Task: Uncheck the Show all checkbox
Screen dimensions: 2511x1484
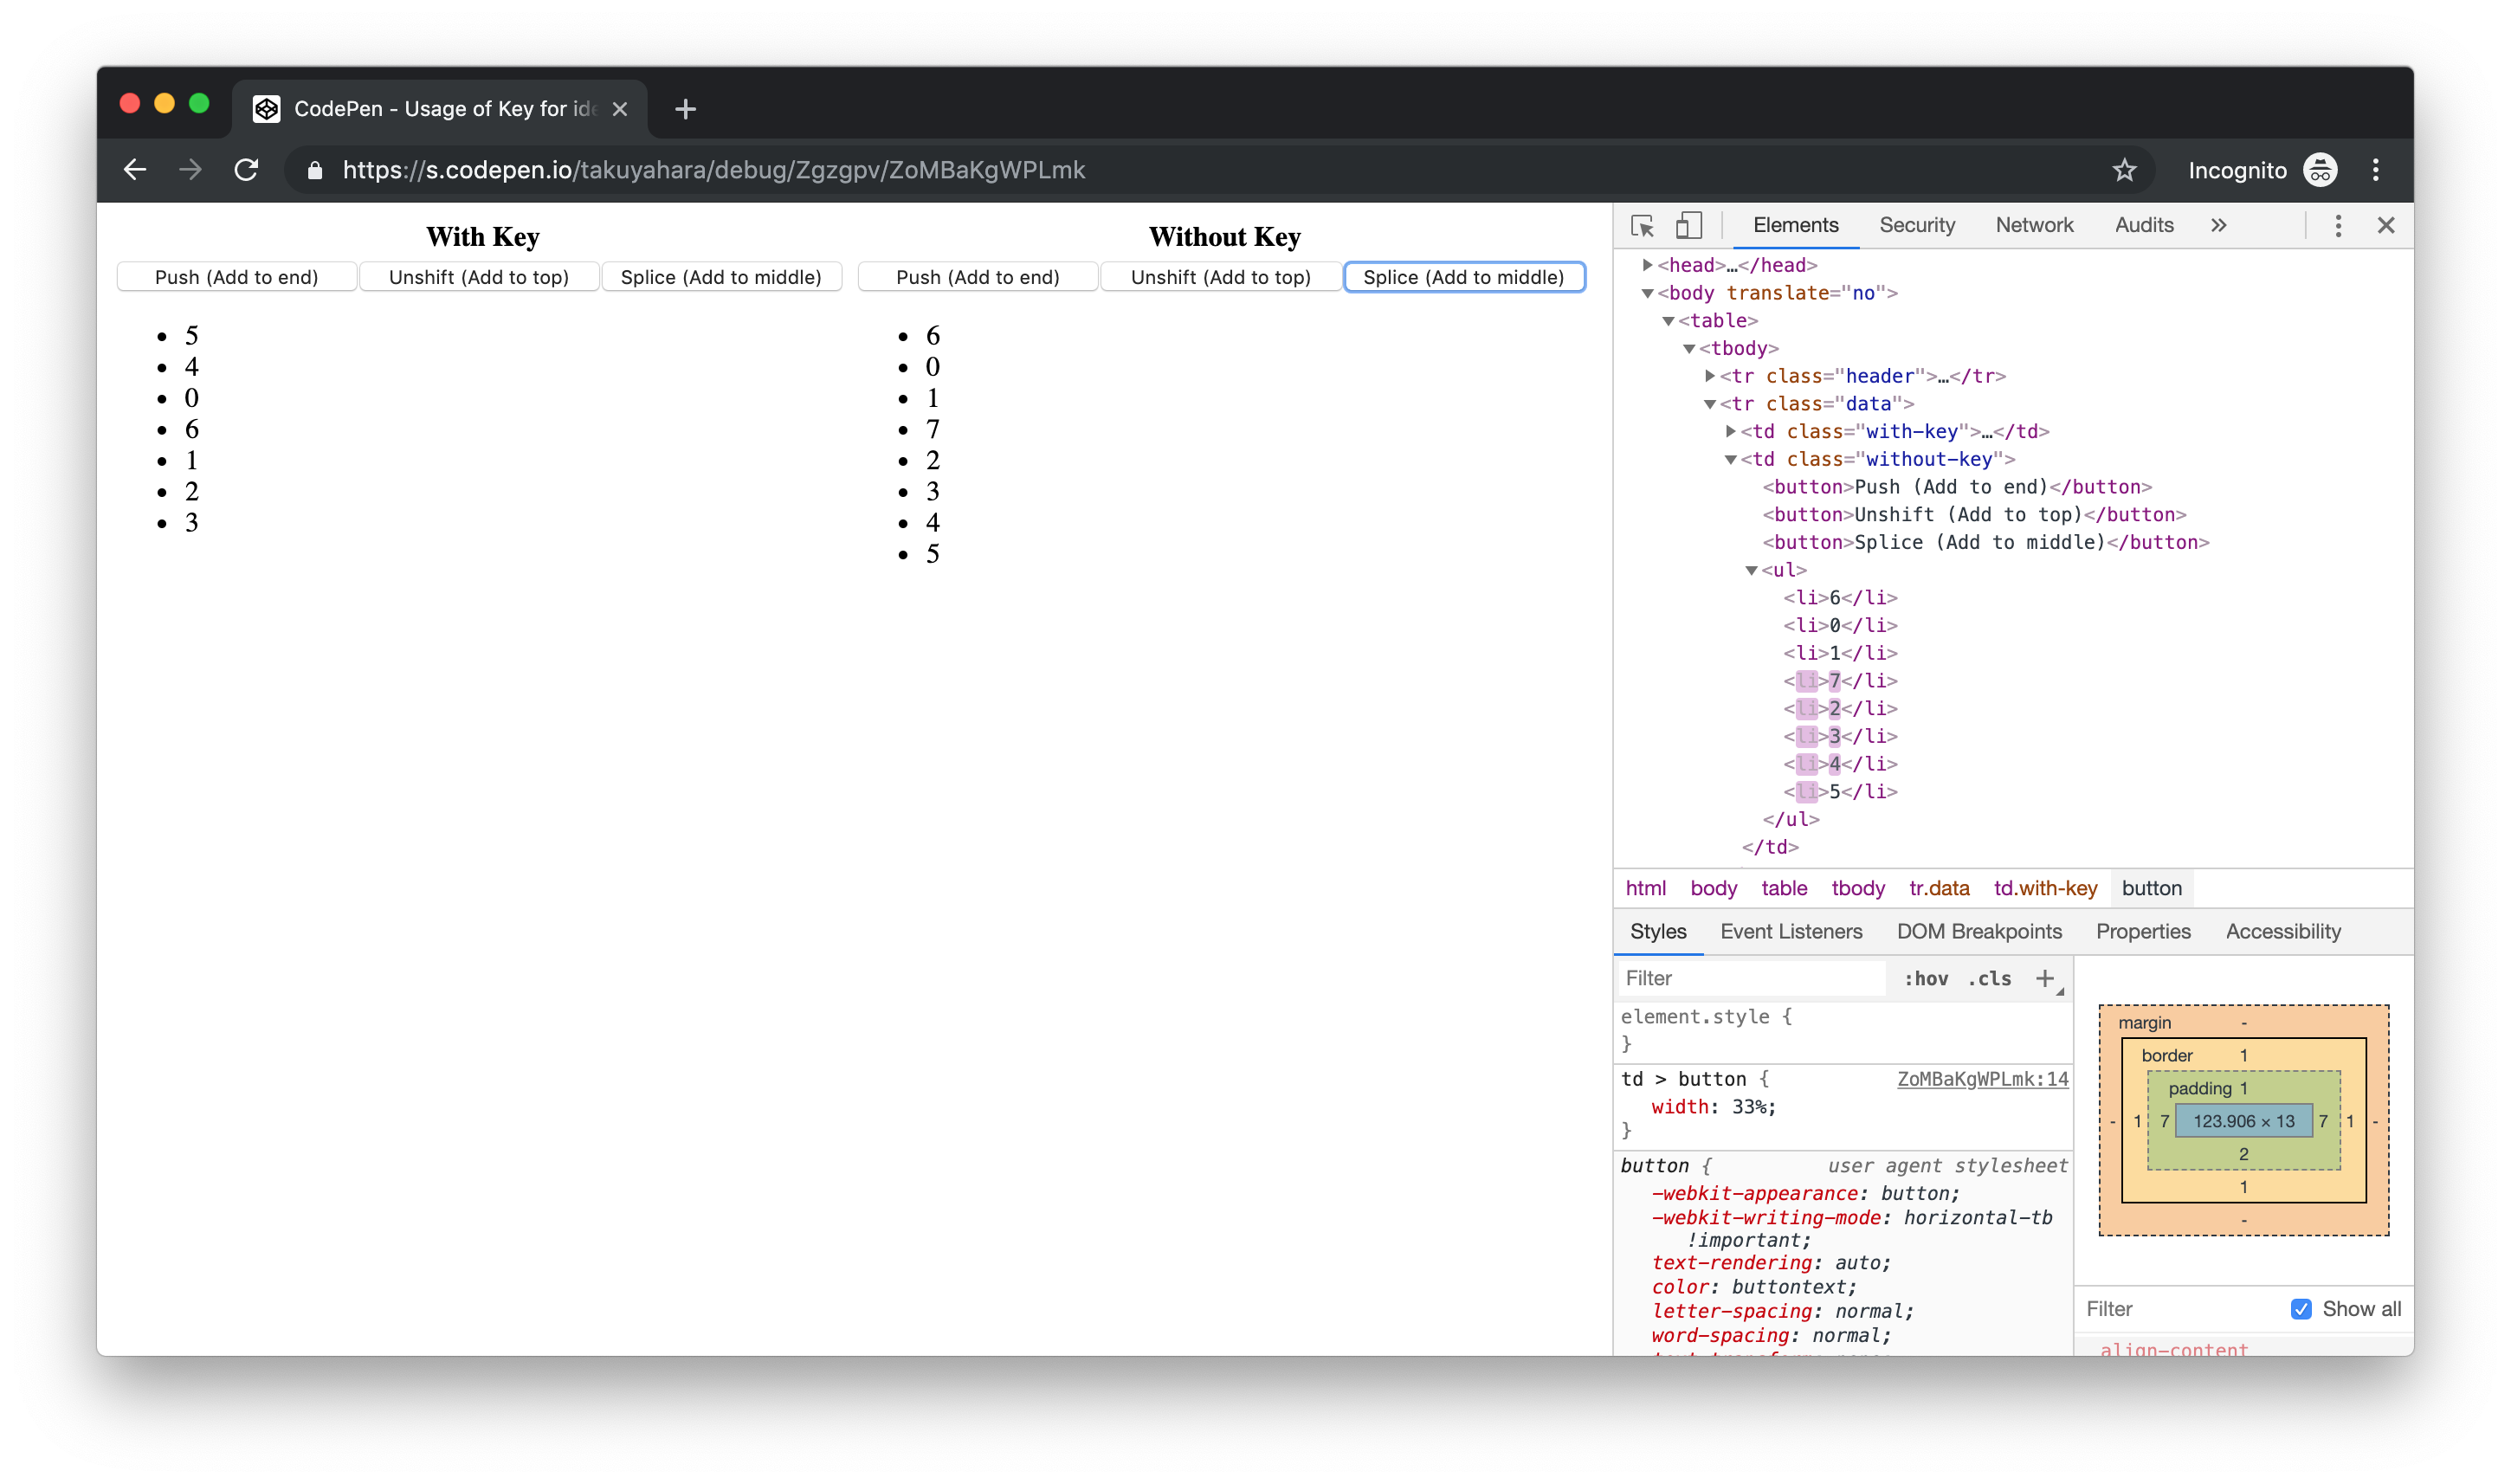Action: pyautogui.click(x=2302, y=1307)
